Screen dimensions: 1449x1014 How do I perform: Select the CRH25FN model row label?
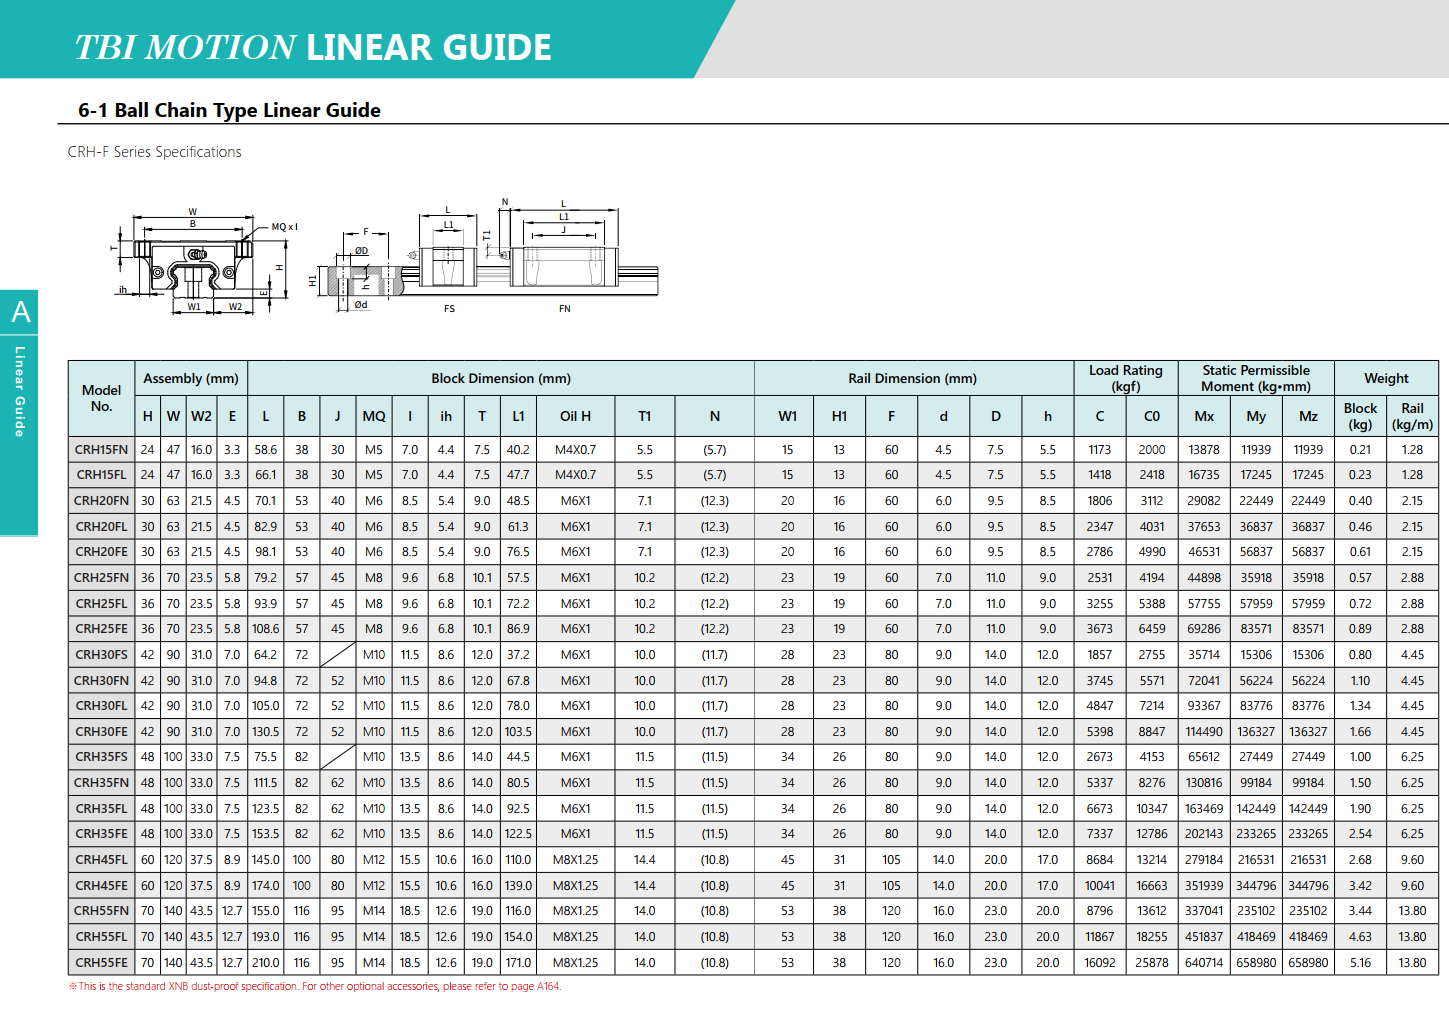pos(101,578)
